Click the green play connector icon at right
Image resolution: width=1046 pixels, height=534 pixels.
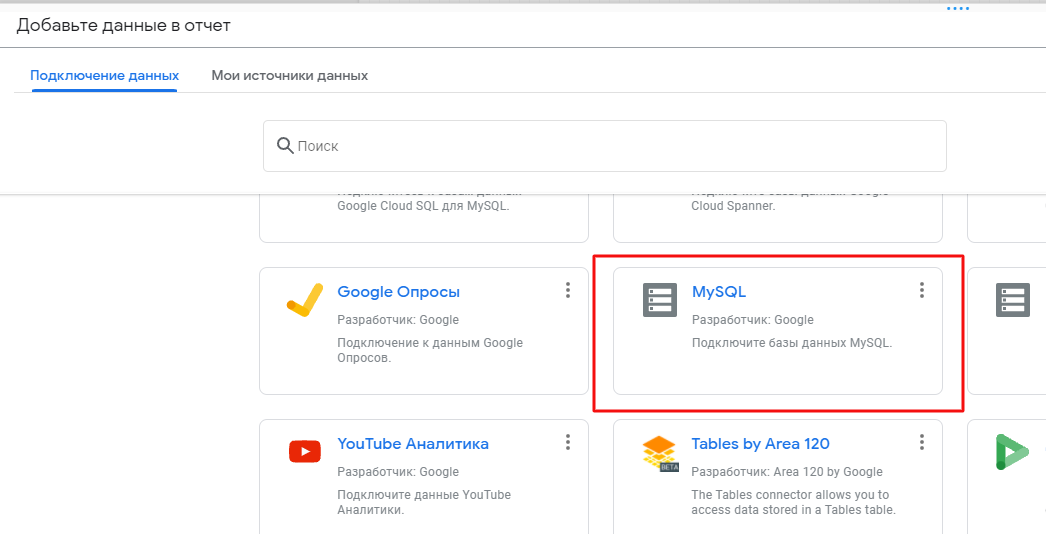coord(1011,452)
